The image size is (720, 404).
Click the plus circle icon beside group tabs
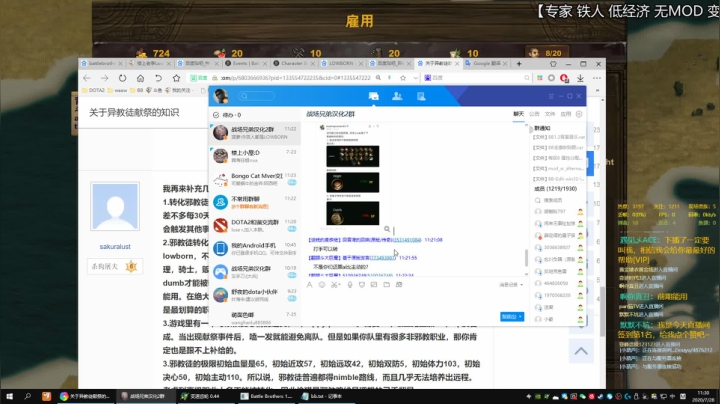[579, 114]
